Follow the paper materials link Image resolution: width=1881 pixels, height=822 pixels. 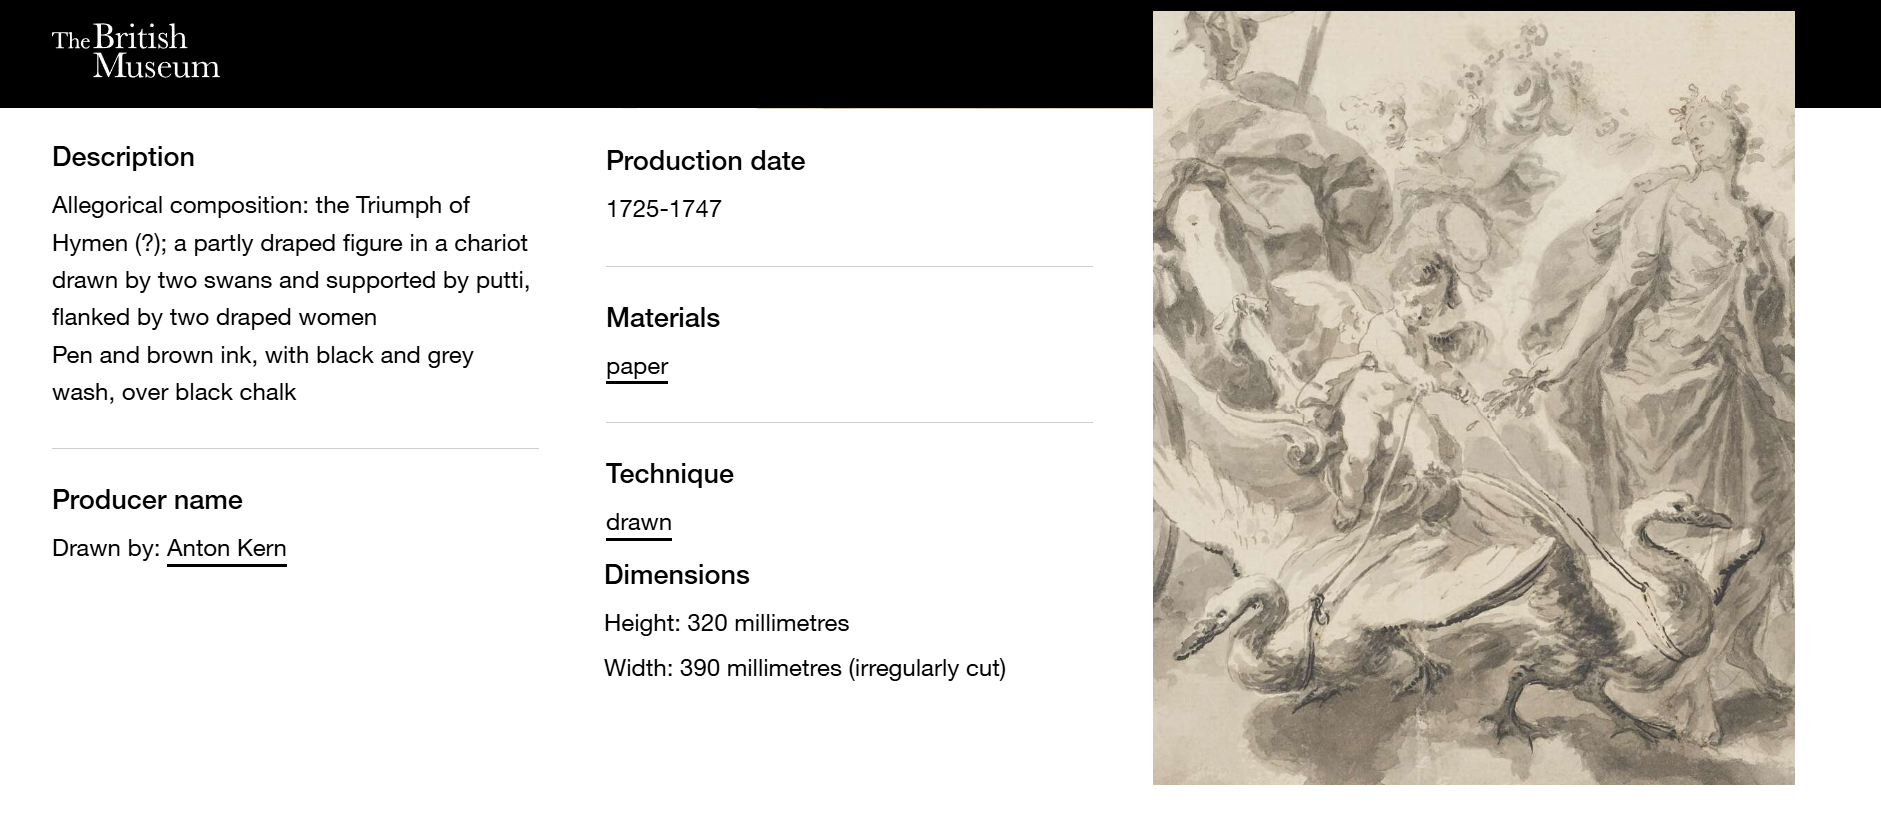(636, 366)
